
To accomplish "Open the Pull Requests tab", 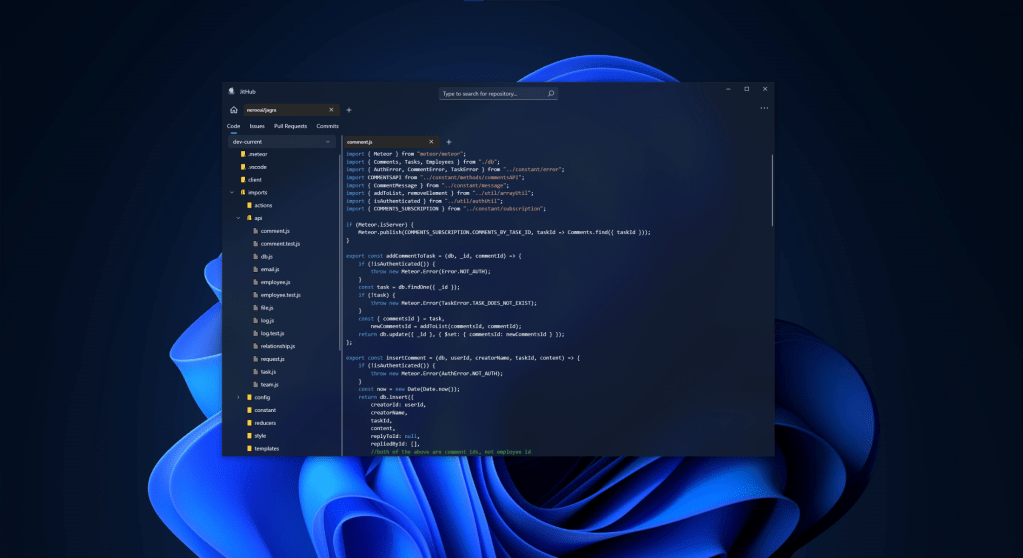I will pyautogui.click(x=290, y=126).
